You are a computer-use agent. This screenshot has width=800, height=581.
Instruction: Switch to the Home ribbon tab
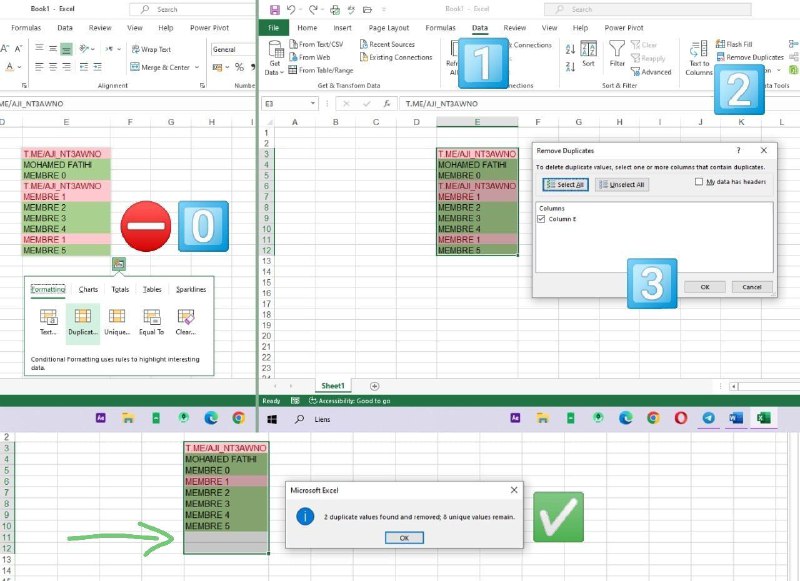(x=307, y=28)
